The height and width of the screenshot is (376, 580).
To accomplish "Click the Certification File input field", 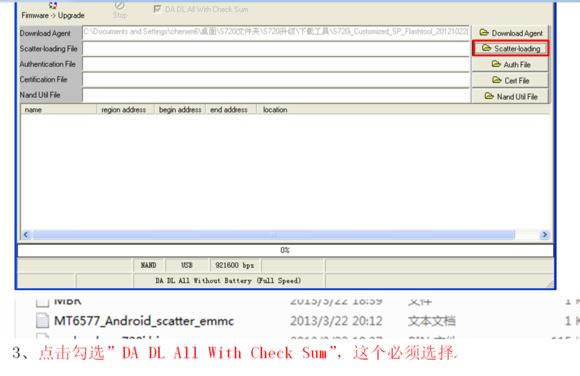I will point(276,80).
